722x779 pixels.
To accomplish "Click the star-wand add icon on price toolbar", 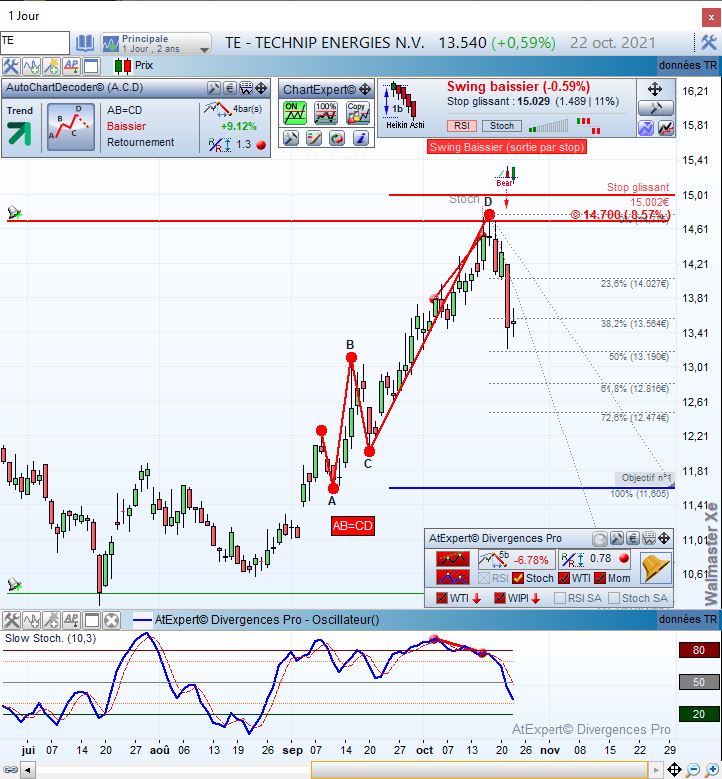I will pos(51,66).
